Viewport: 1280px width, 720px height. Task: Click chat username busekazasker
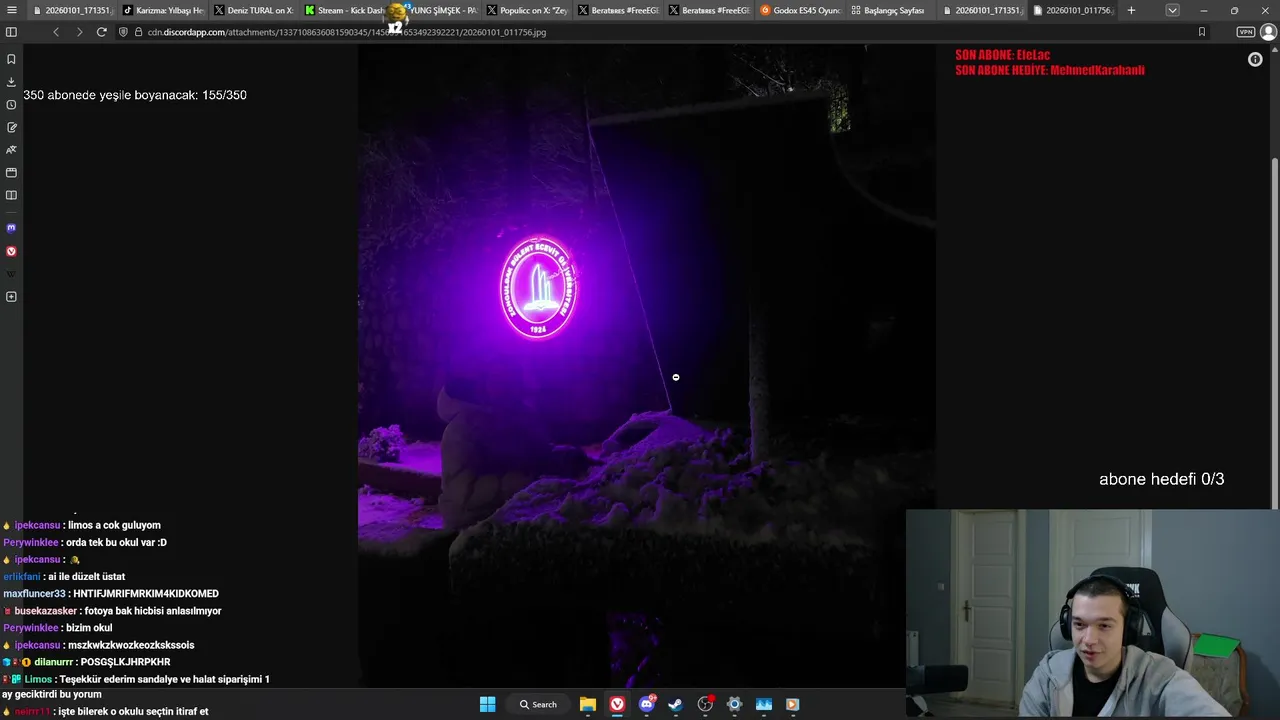click(x=46, y=611)
